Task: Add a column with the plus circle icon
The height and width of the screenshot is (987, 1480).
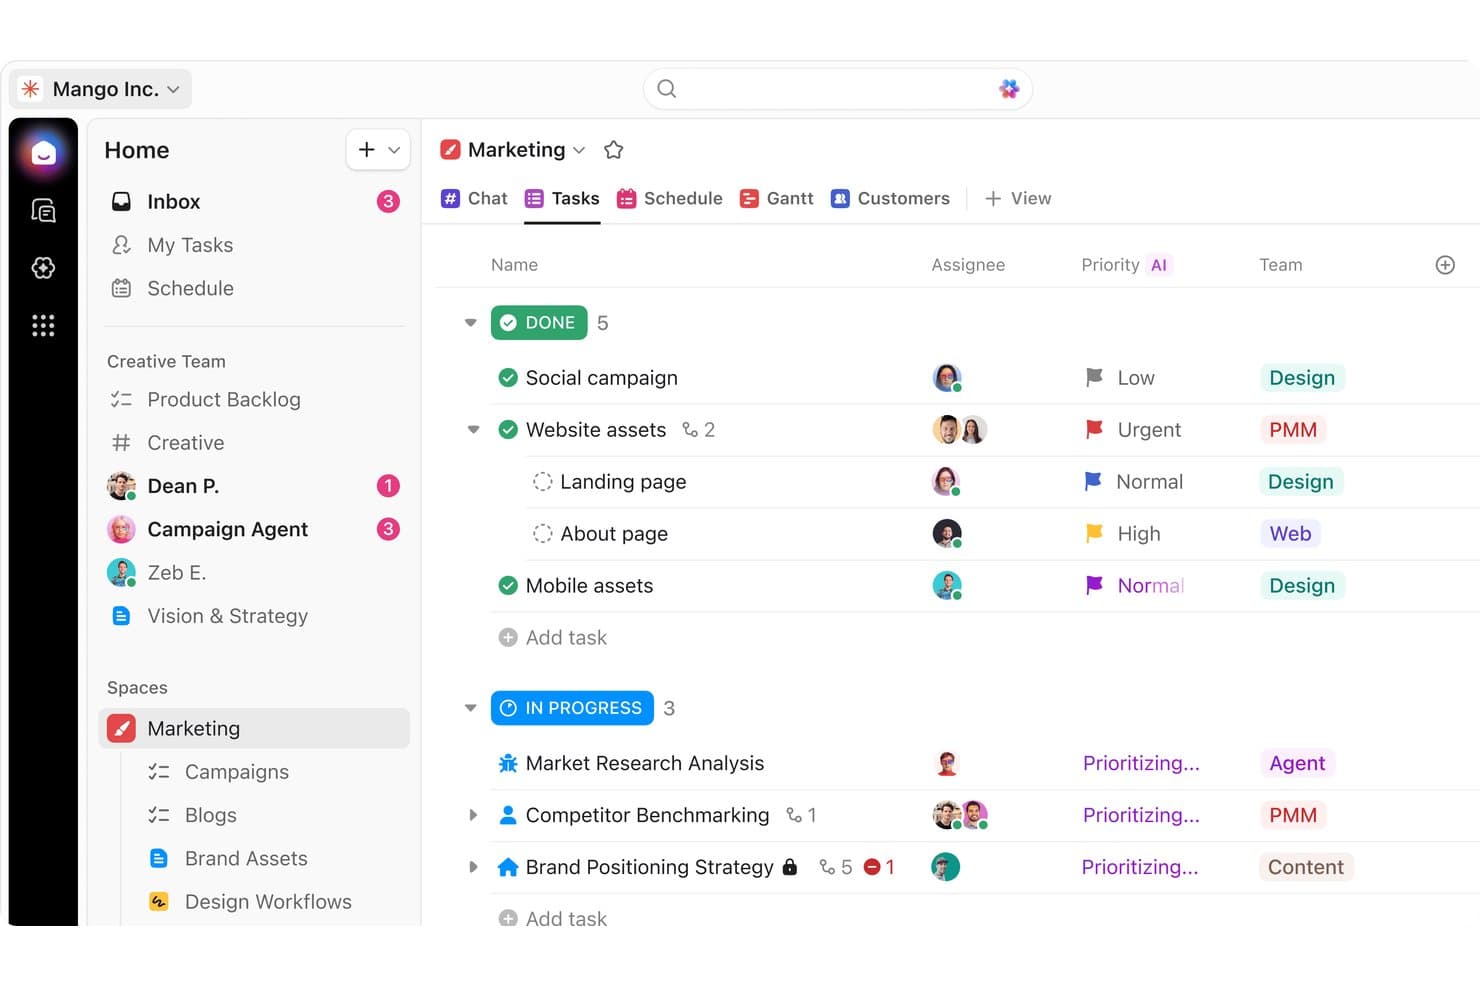Action: tap(1445, 265)
